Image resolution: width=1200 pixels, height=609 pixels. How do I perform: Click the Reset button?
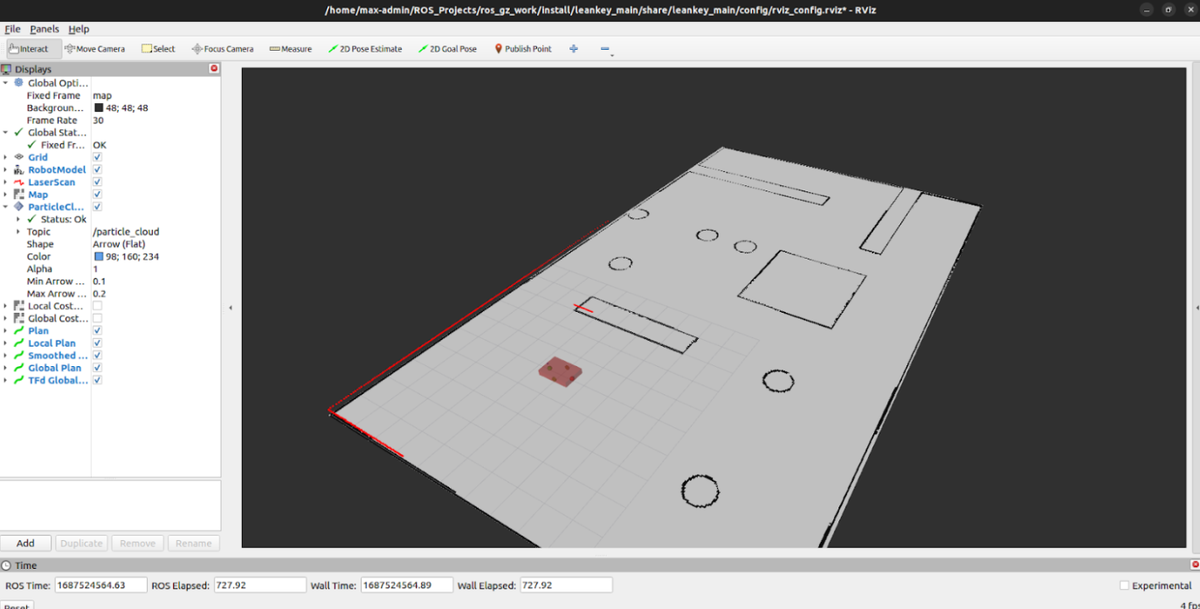coord(17,605)
